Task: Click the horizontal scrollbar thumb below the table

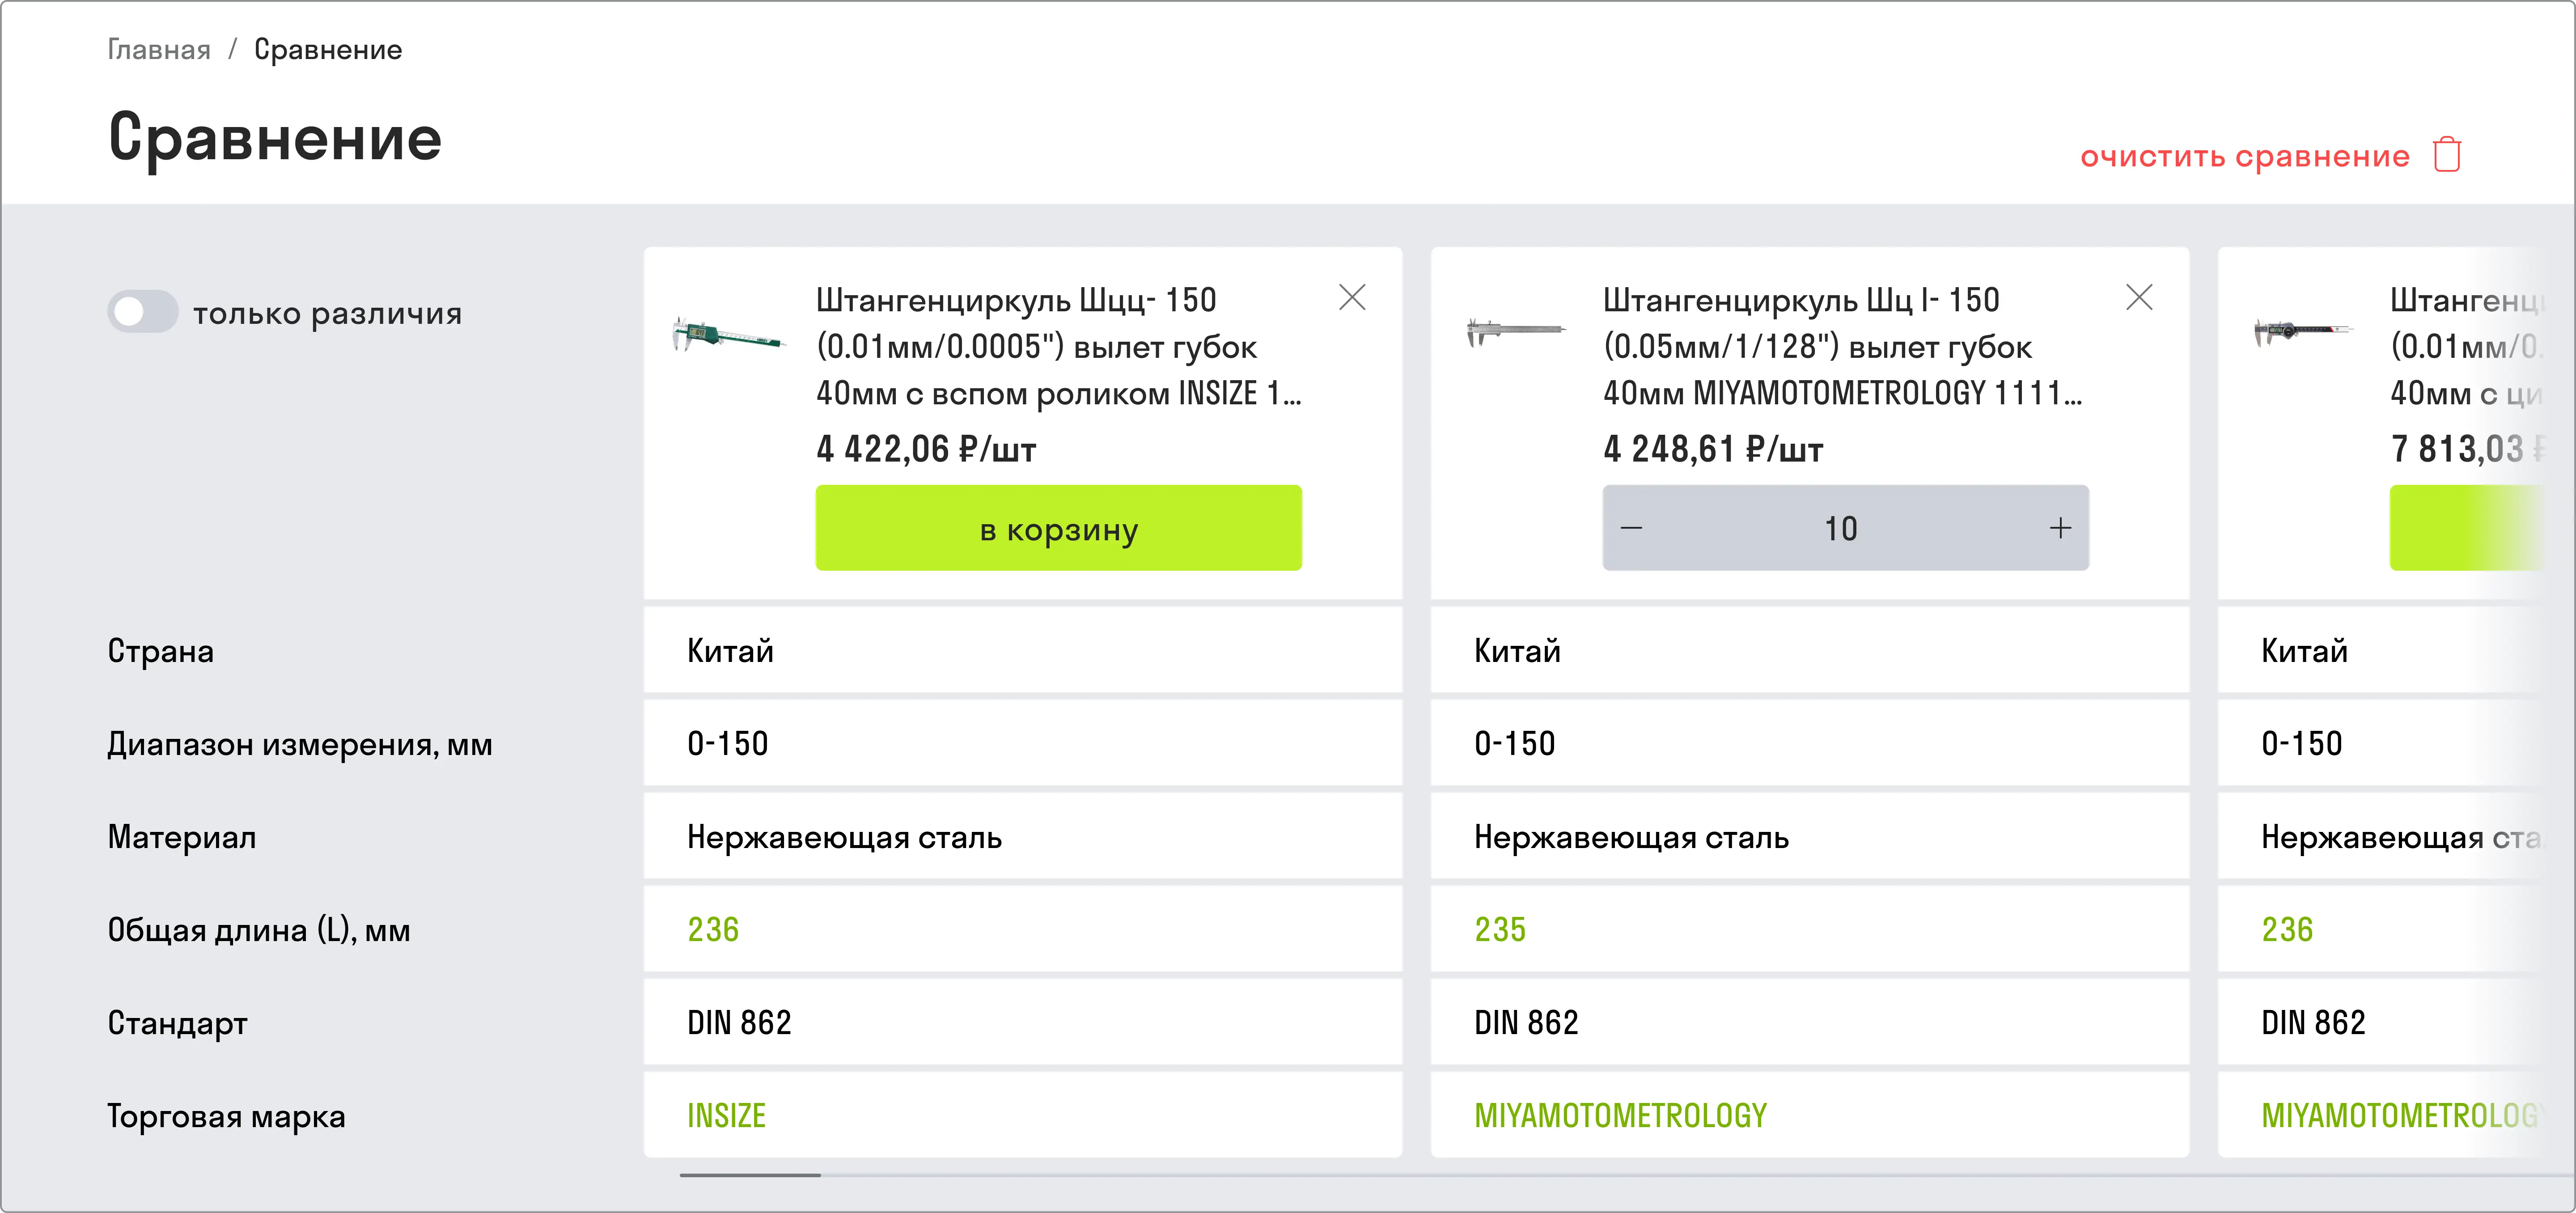Action: coord(750,1175)
